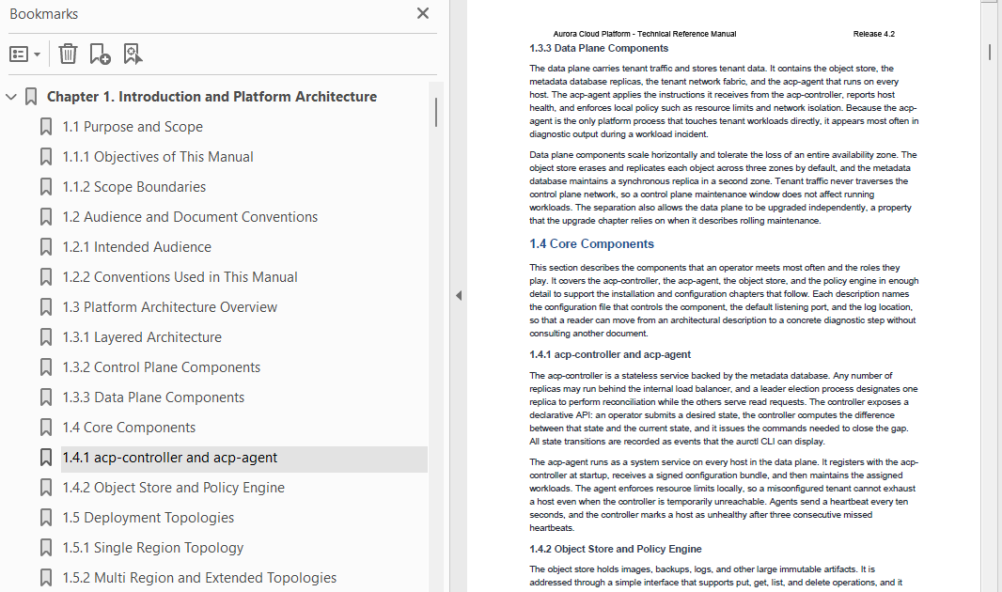Select 1.5.2 Multi Region and Extended Topologies
The width and height of the screenshot is (1002, 592).
pyautogui.click(x=199, y=578)
